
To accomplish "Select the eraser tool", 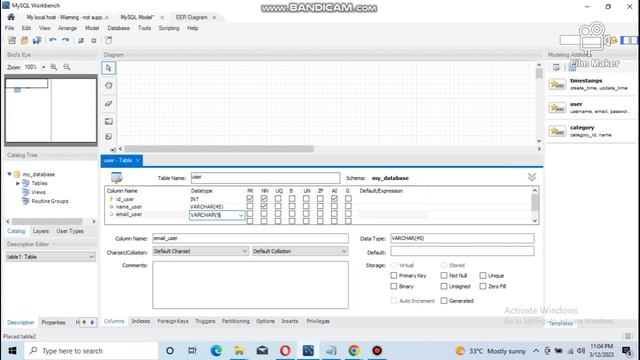I will coord(109,104).
